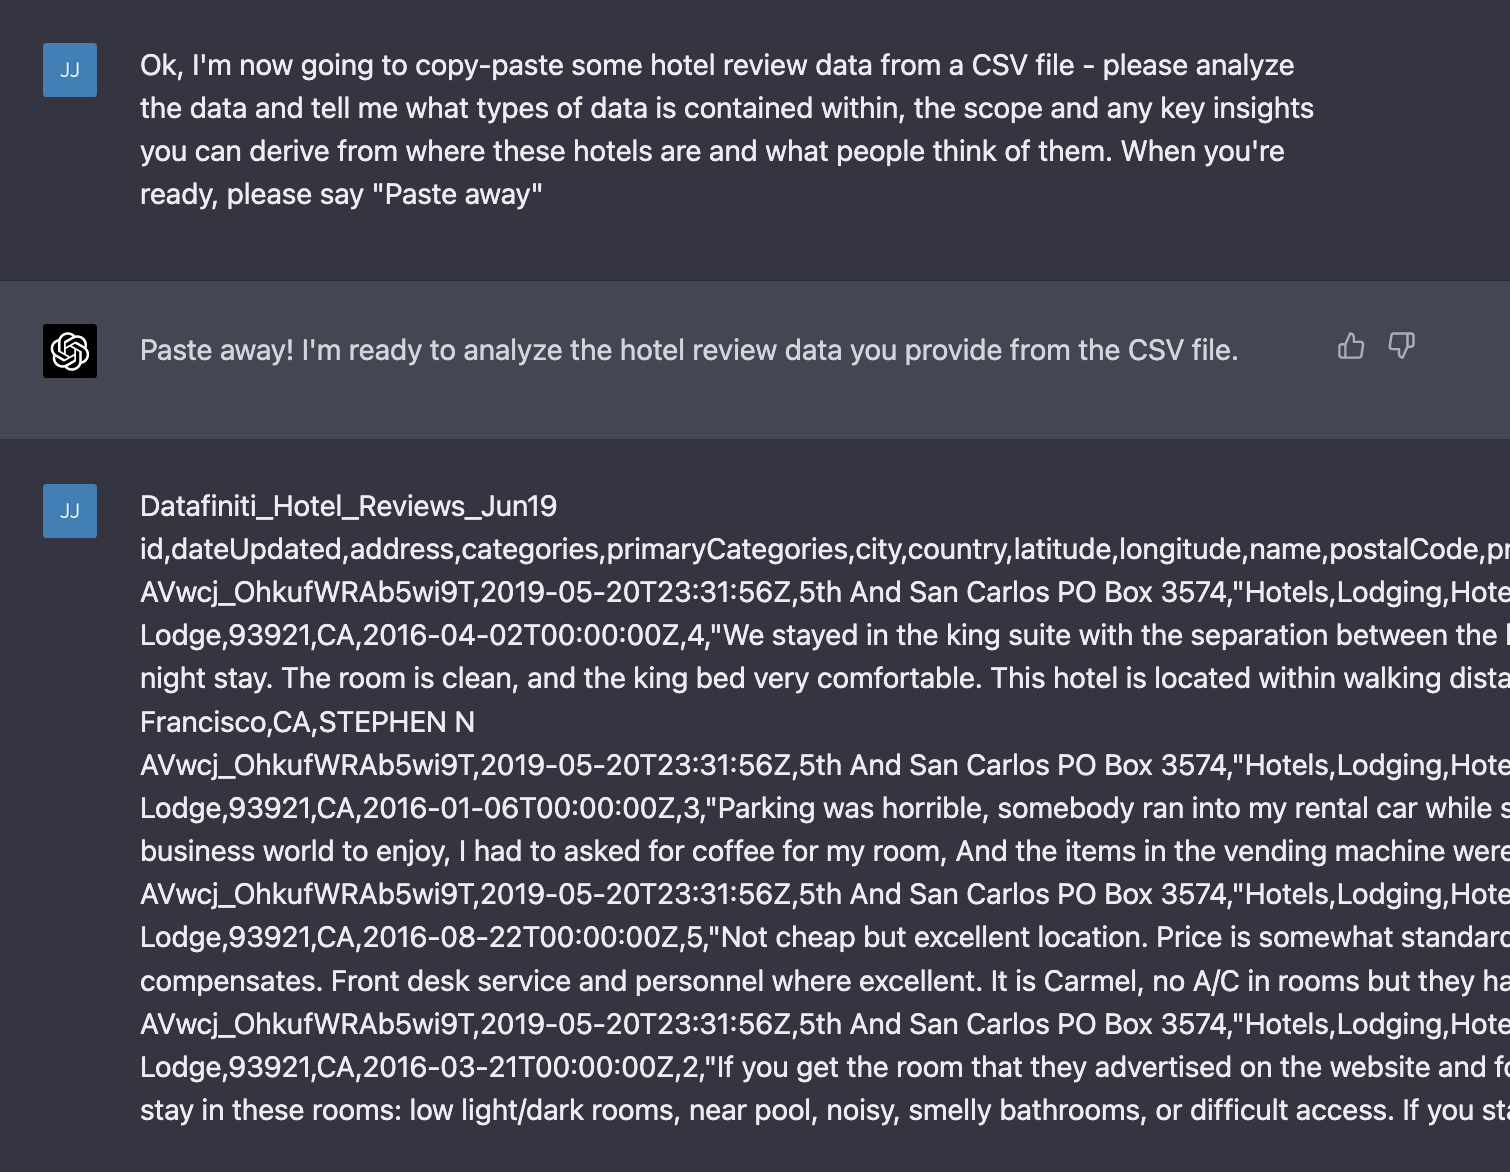Click the "Paste away! I'm ready" reply text
Screen dimensions: 1510x1172
pos(688,350)
